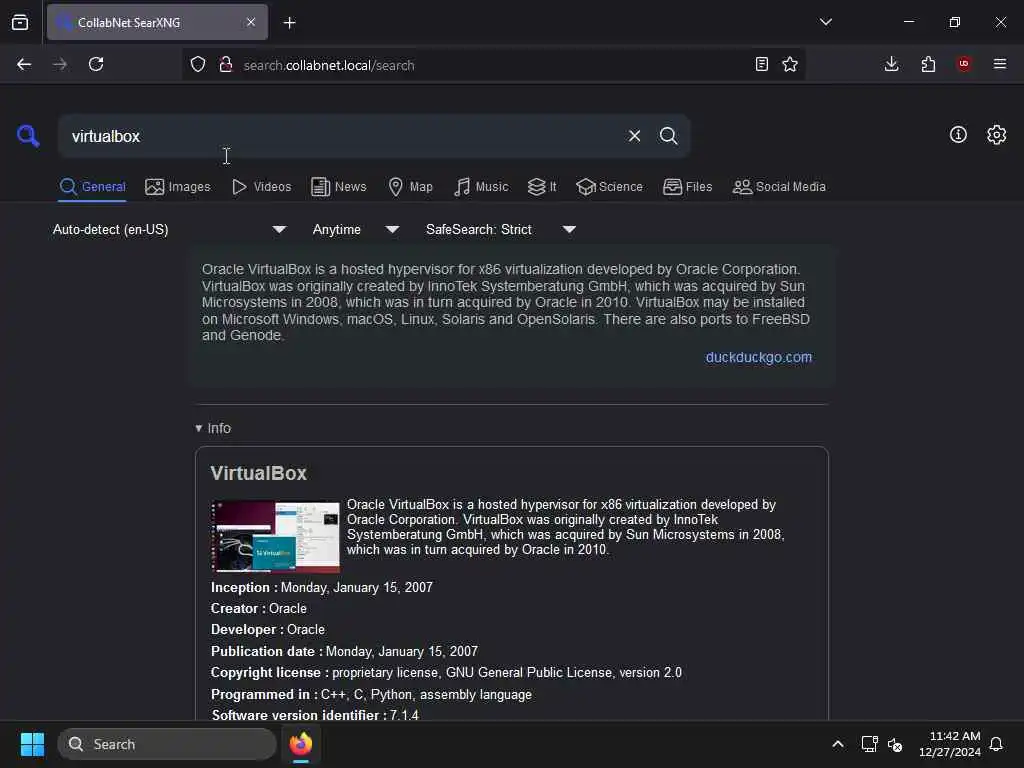Open notifications bell icon

click(996, 744)
